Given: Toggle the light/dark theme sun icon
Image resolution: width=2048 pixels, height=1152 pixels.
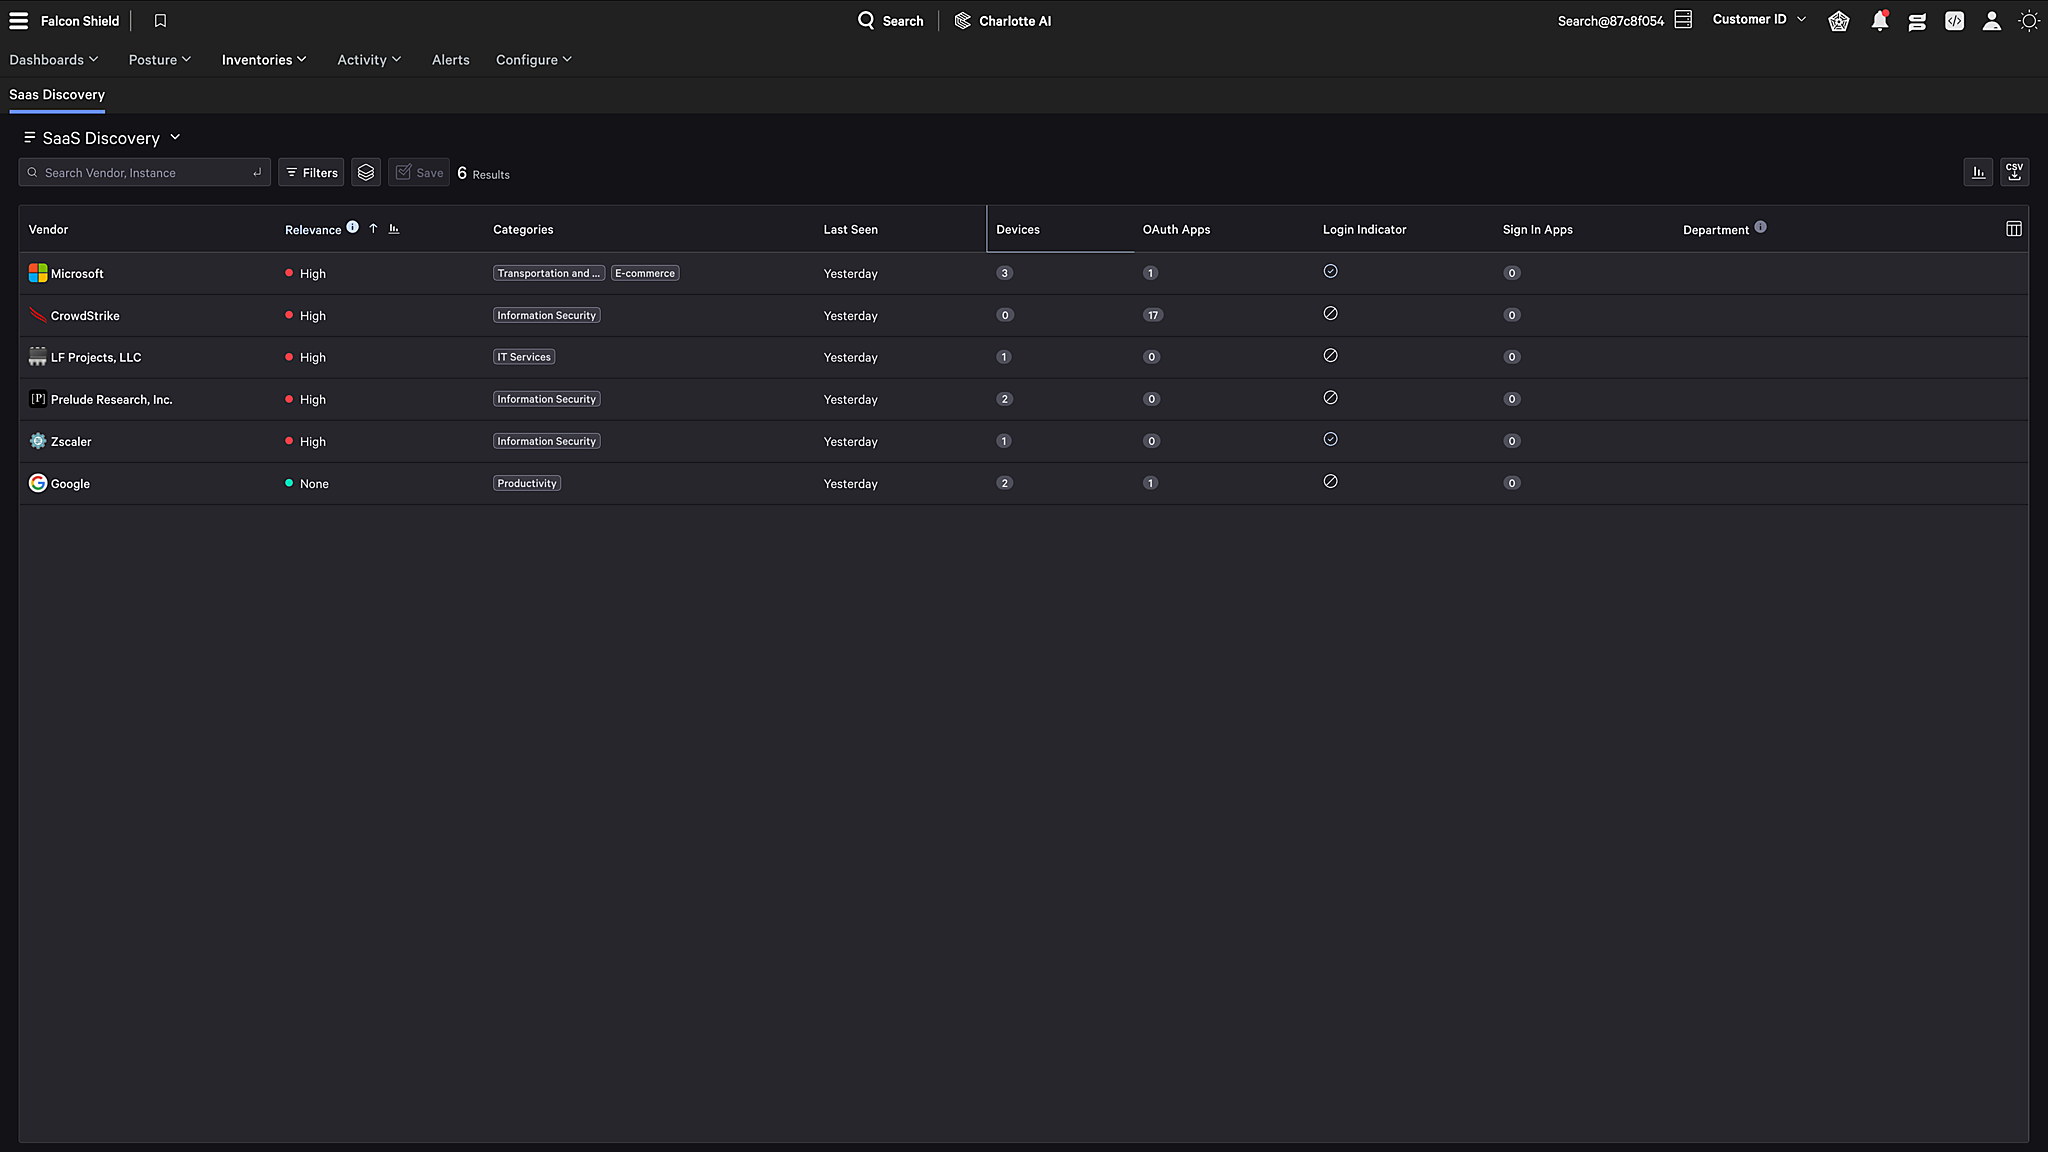Looking at the screenshot, I should 2028,21.
